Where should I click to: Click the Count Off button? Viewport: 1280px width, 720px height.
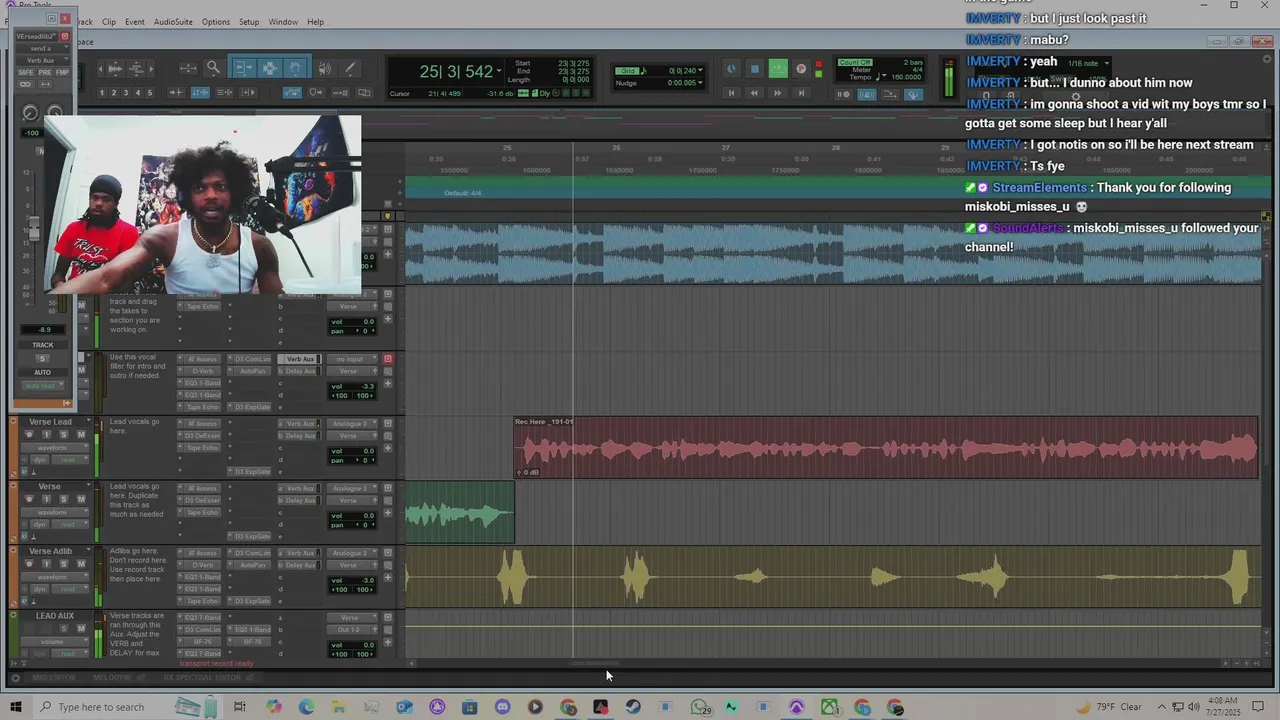[x=855, y=63]
